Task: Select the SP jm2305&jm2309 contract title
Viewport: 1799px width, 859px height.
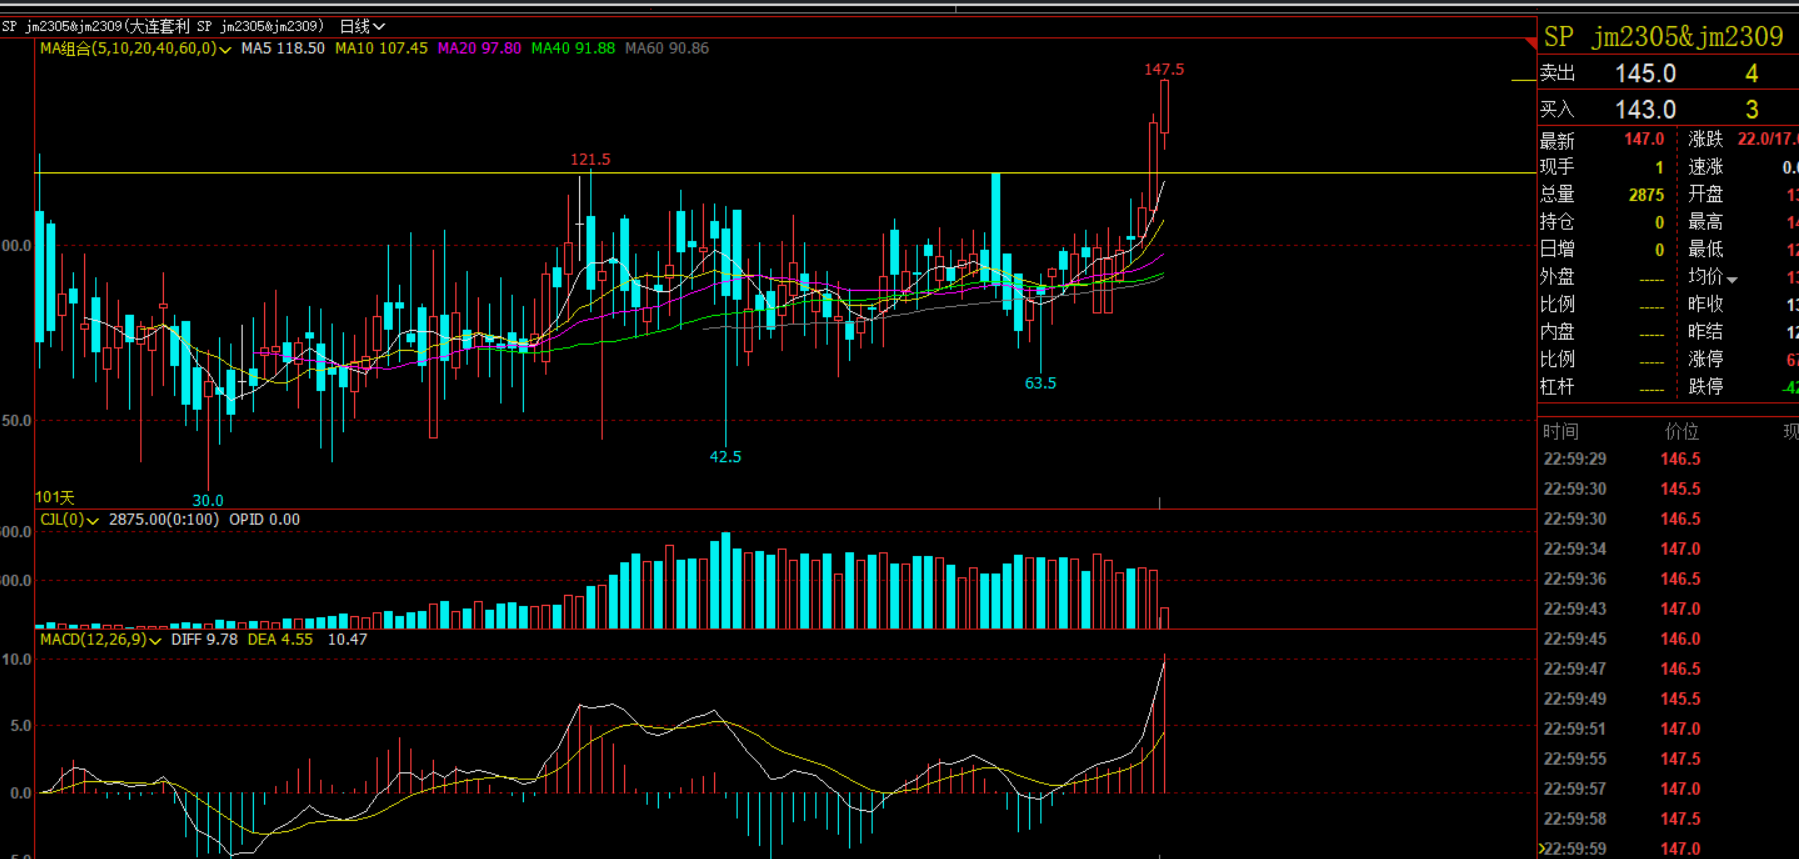Action: click(1663, 37)
